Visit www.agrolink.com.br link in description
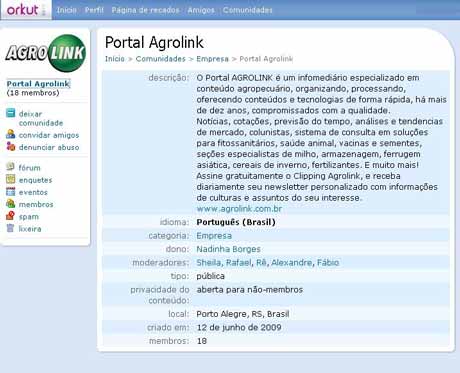The width and height of the screenshot is (460, 373). [239, 209]
